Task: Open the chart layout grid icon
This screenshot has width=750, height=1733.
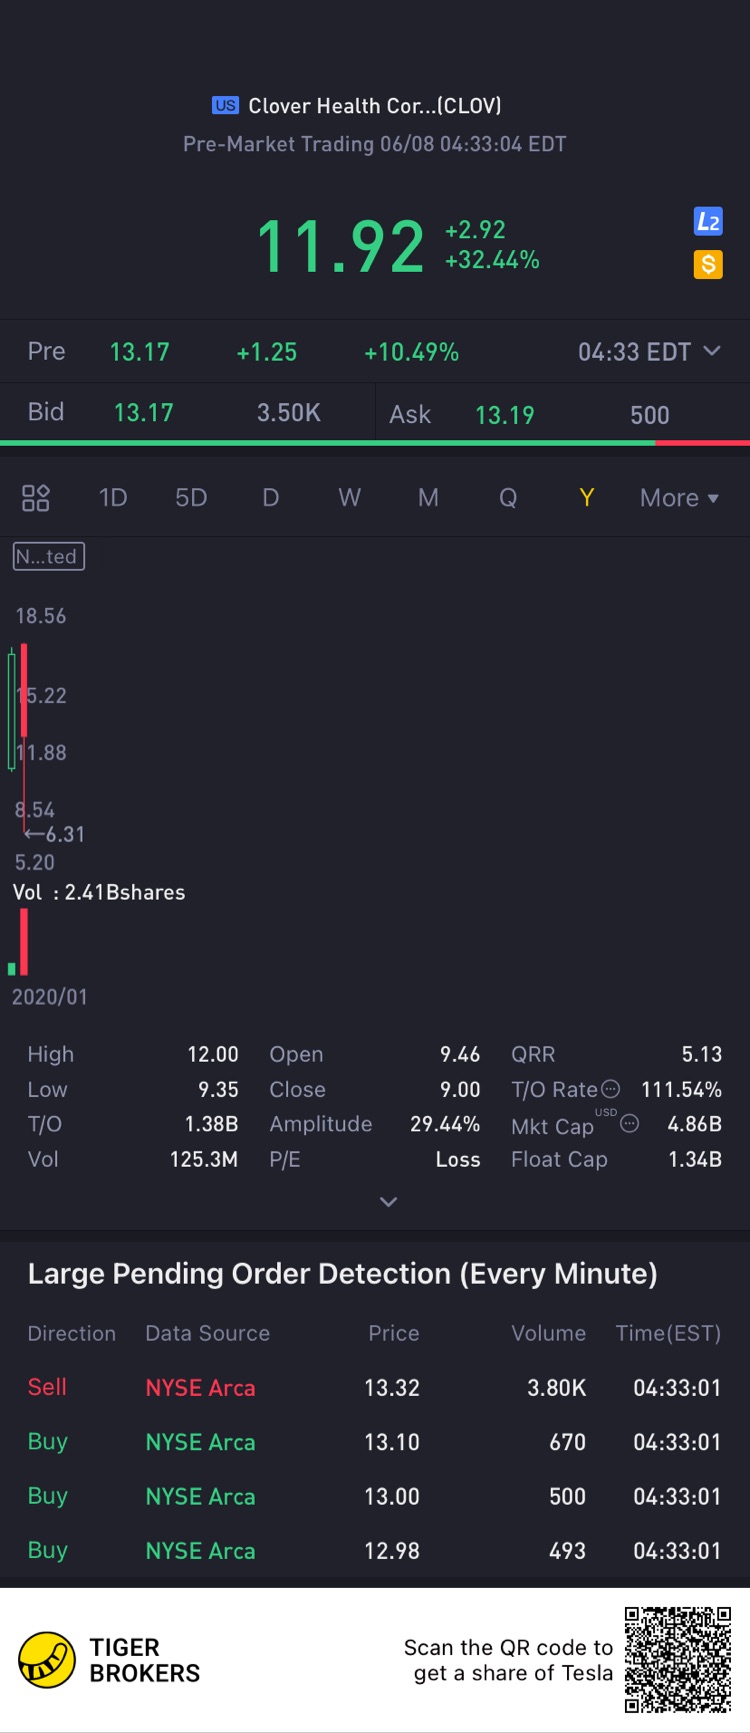Action: coord(36,498)
